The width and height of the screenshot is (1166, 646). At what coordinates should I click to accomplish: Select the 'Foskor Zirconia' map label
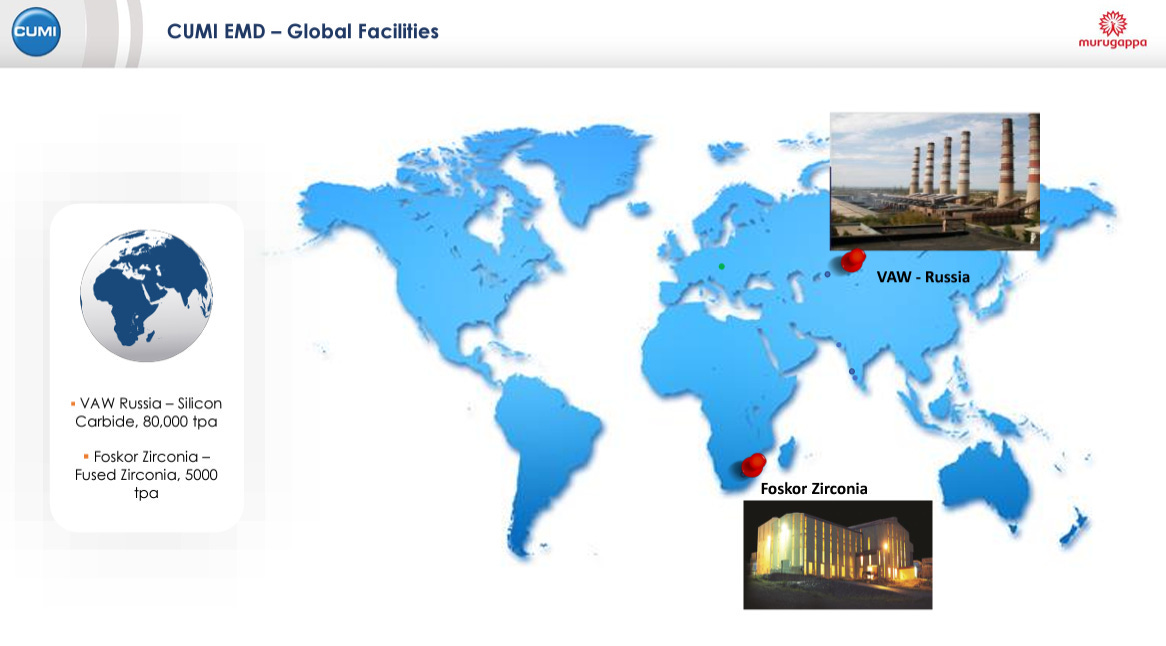pyautogui.click(x=814, y=488)
